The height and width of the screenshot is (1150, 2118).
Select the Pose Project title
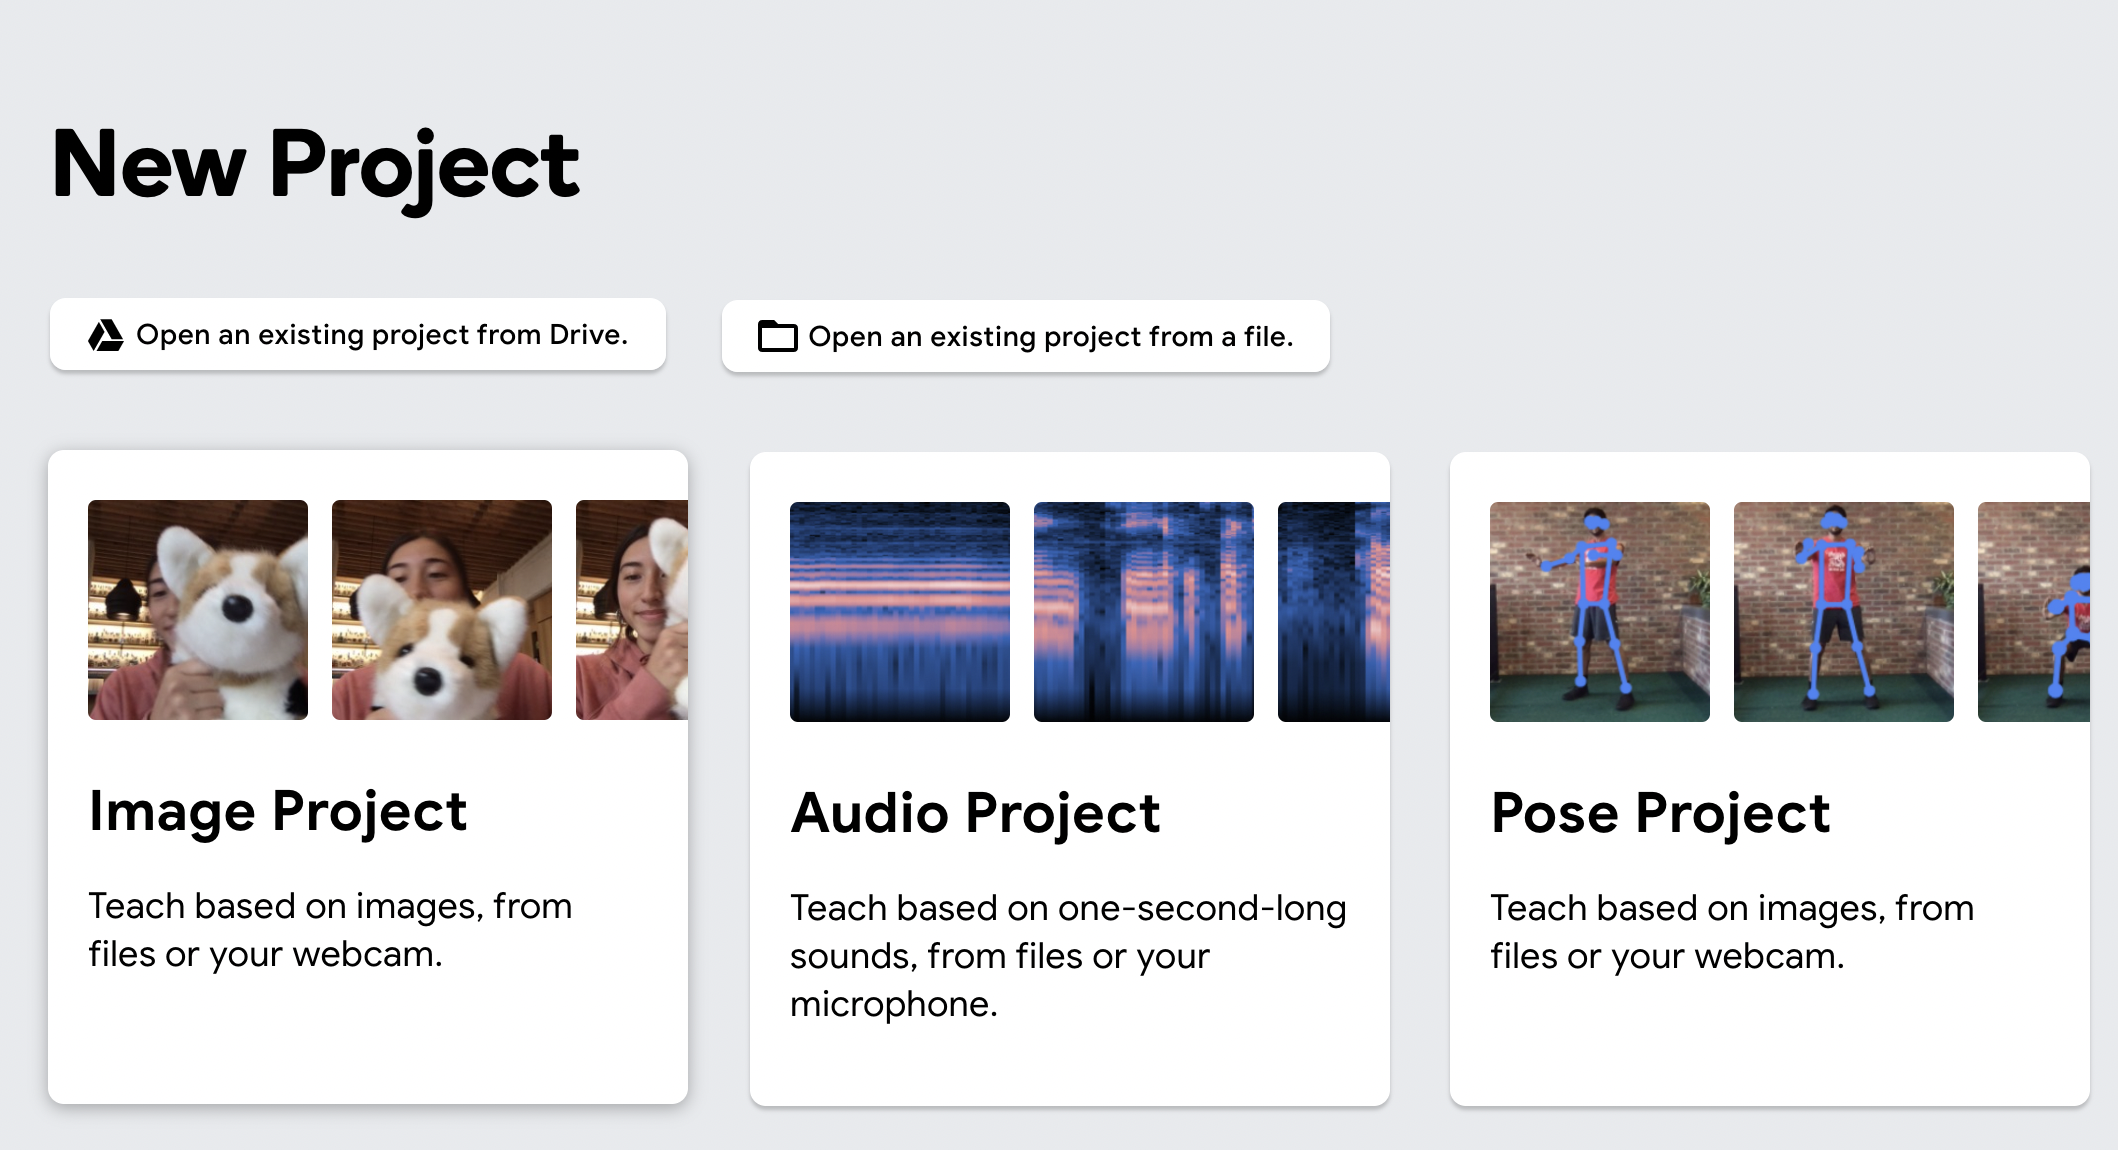click(x=1660, y=813)
